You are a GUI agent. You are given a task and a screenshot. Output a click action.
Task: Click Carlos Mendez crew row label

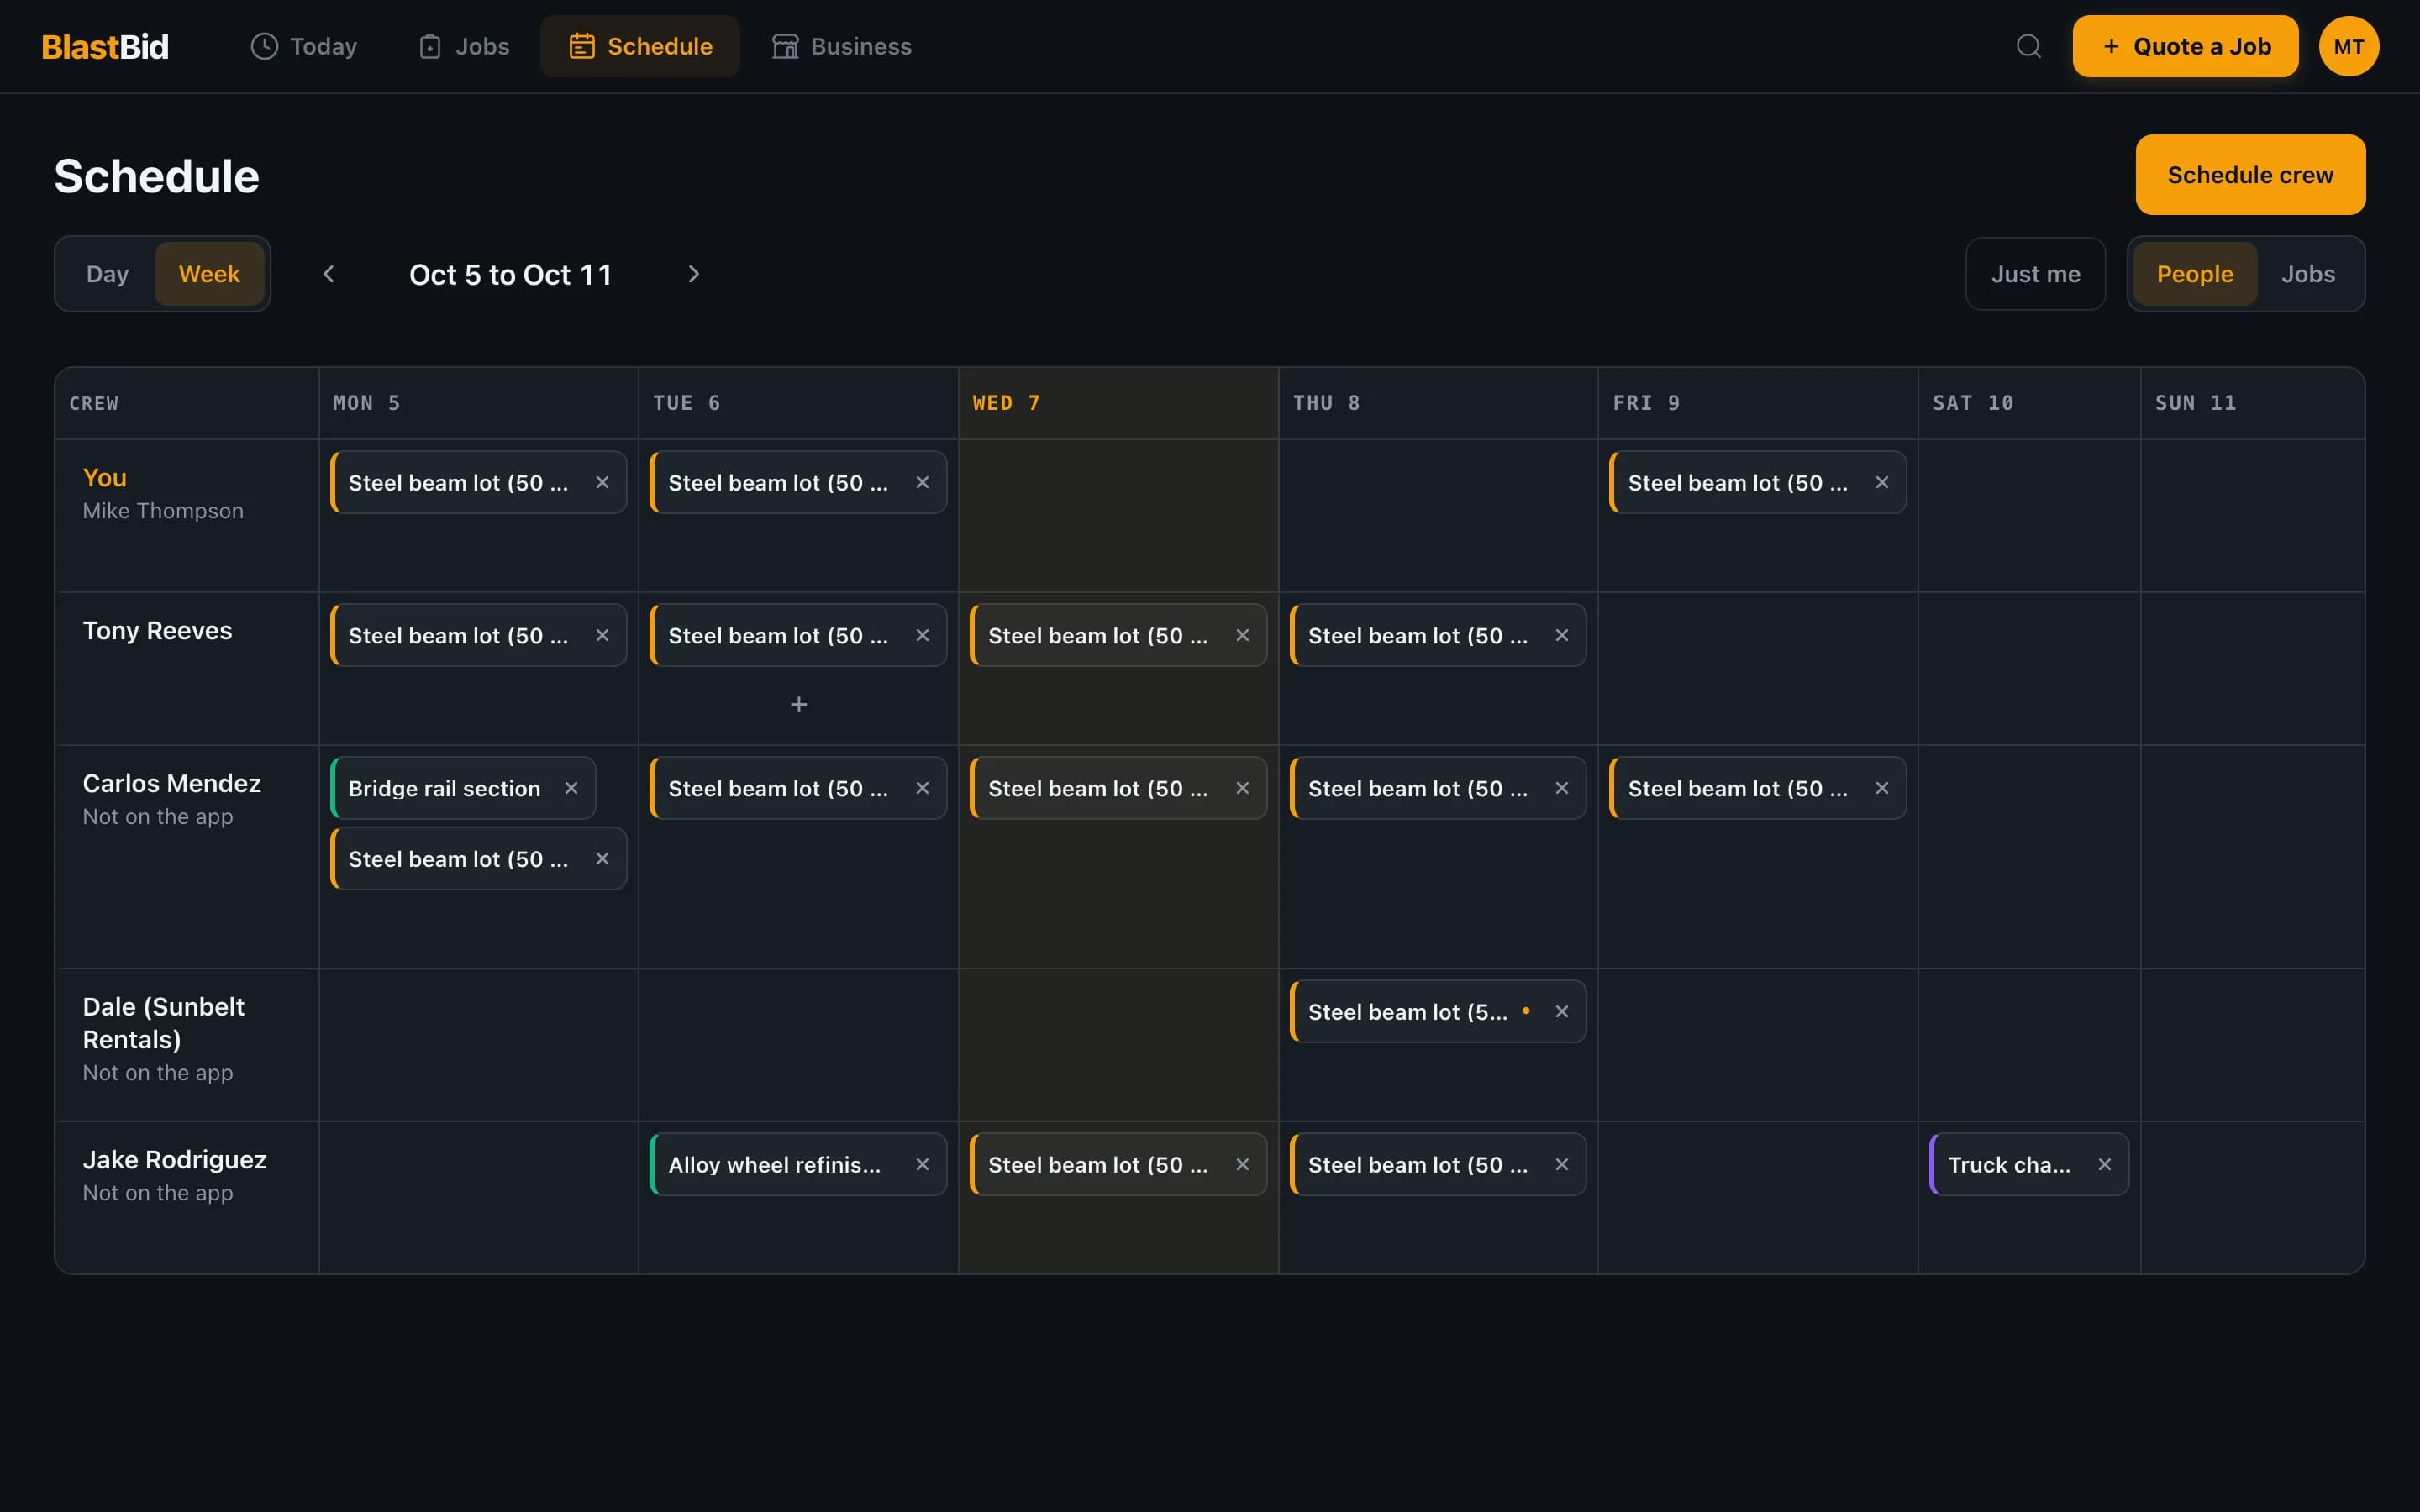point(171,783)
